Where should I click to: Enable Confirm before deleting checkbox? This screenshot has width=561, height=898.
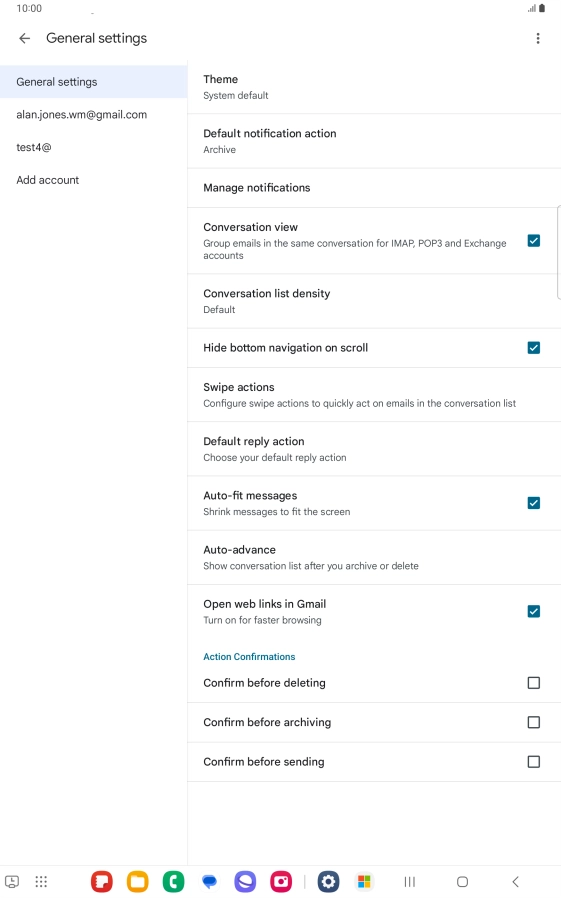coord(534,683)
